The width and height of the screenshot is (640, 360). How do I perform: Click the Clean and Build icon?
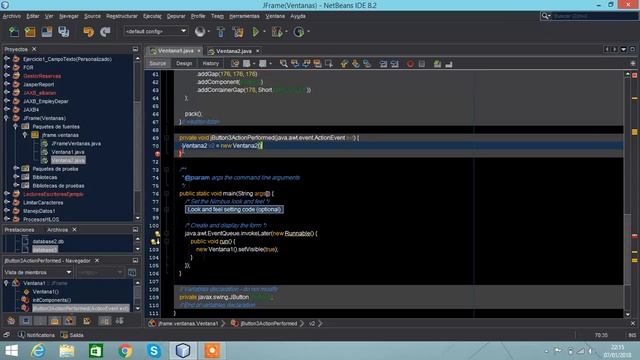tap(238, 31)
